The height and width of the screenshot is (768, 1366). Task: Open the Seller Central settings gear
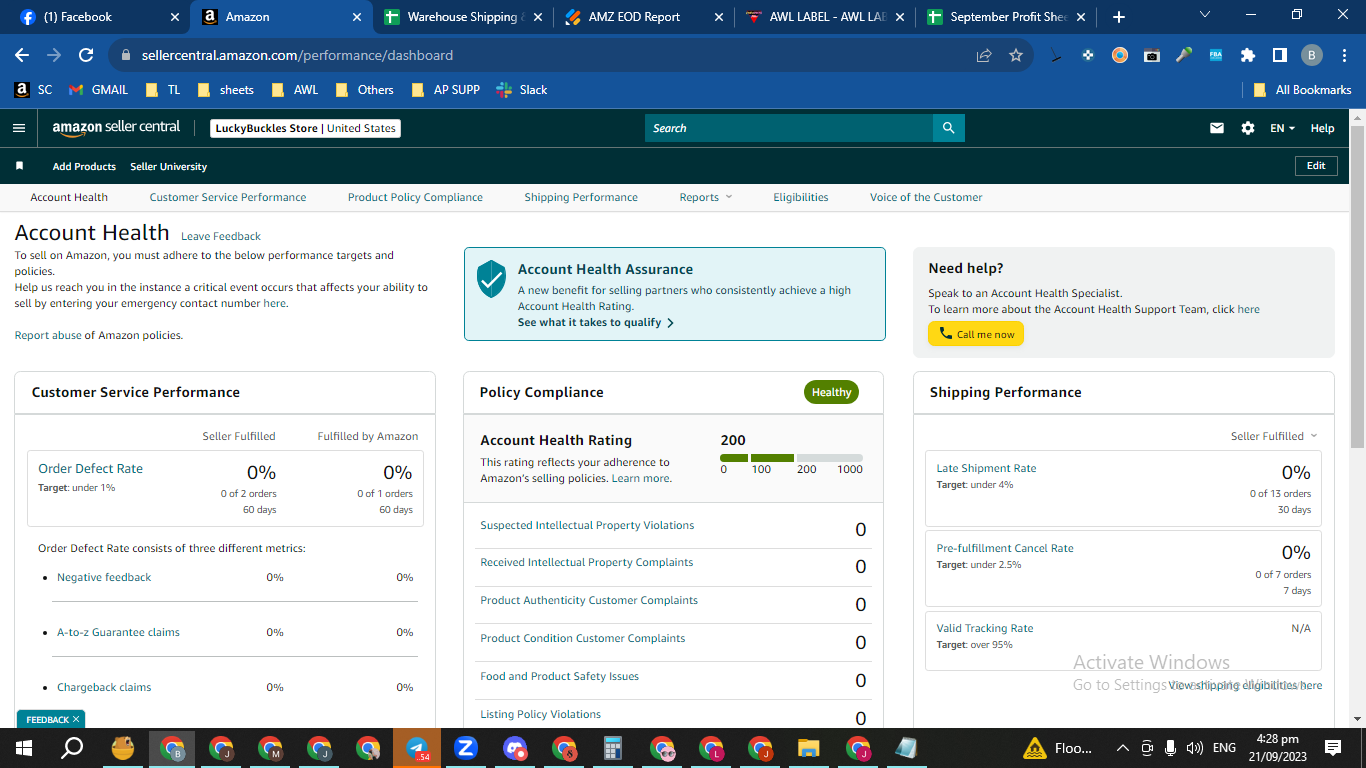[1247, 128]
